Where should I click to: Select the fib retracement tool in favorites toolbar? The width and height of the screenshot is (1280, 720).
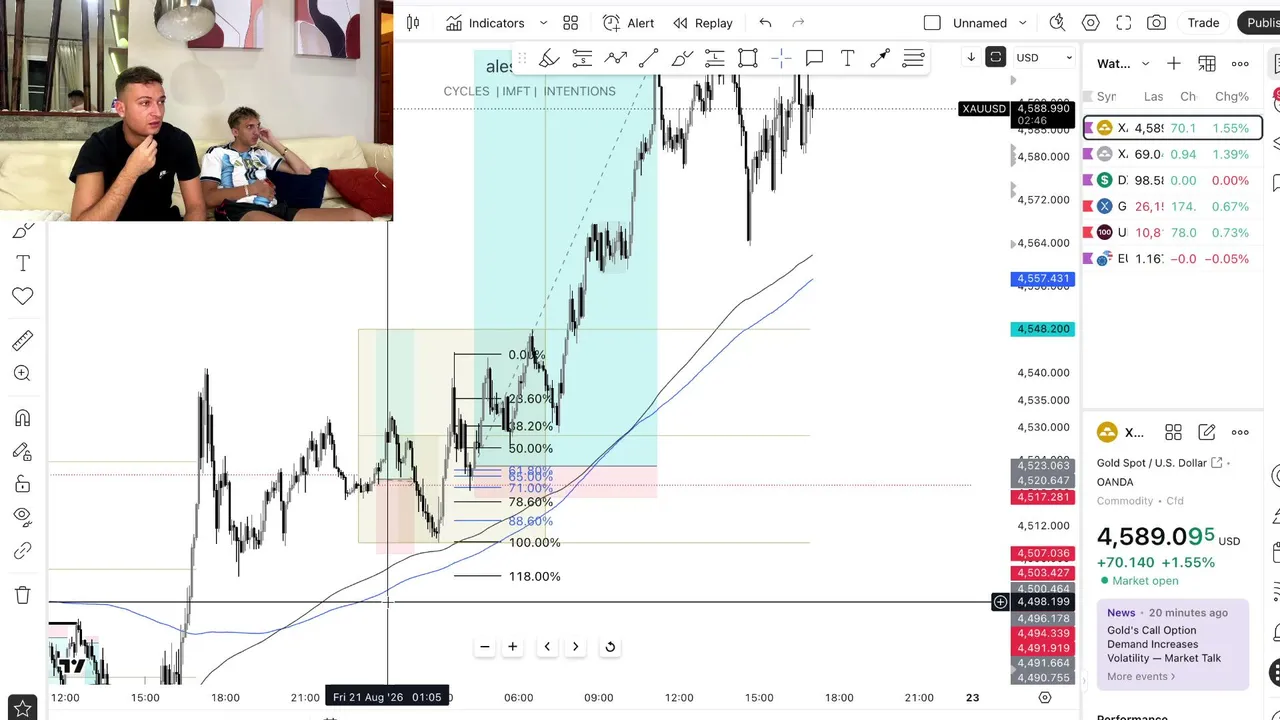tap(714, 59)
